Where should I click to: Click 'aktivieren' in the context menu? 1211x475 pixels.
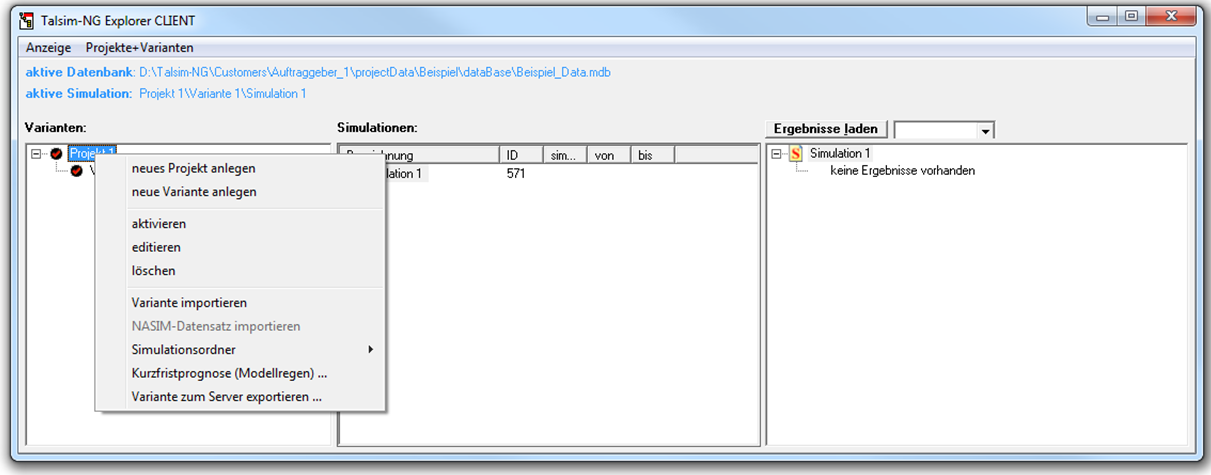[159, 224]
